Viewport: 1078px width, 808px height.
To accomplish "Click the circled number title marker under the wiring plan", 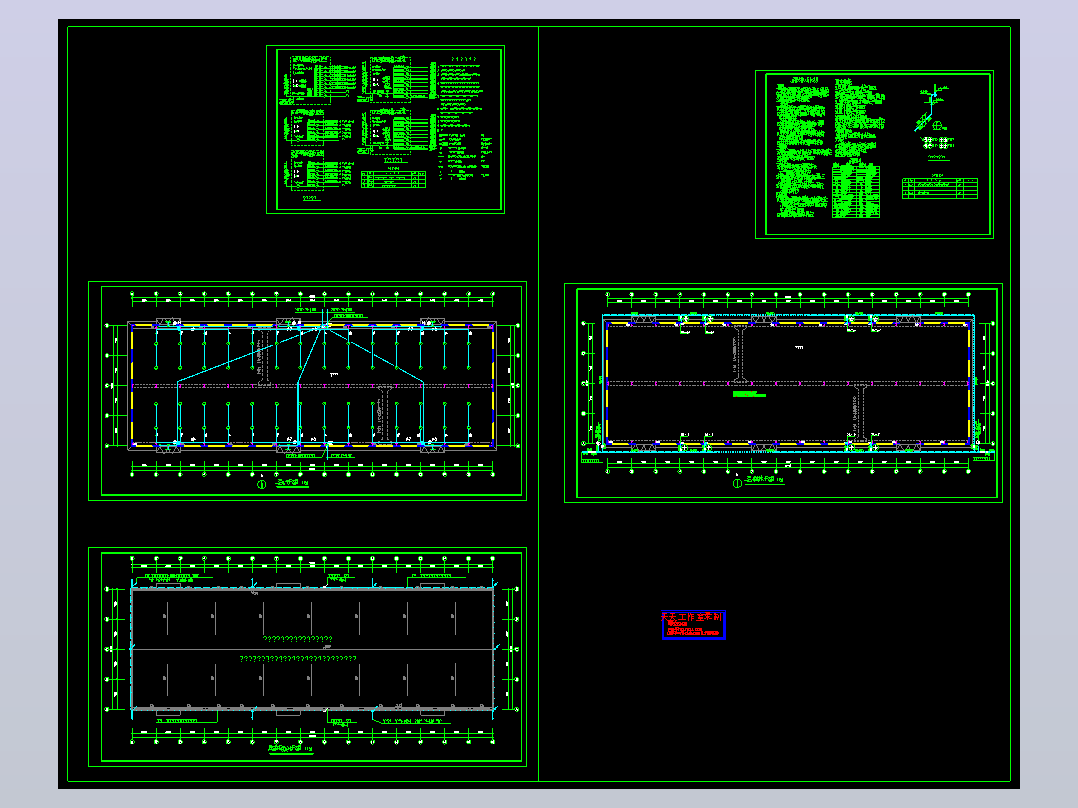I will (261, 484).
